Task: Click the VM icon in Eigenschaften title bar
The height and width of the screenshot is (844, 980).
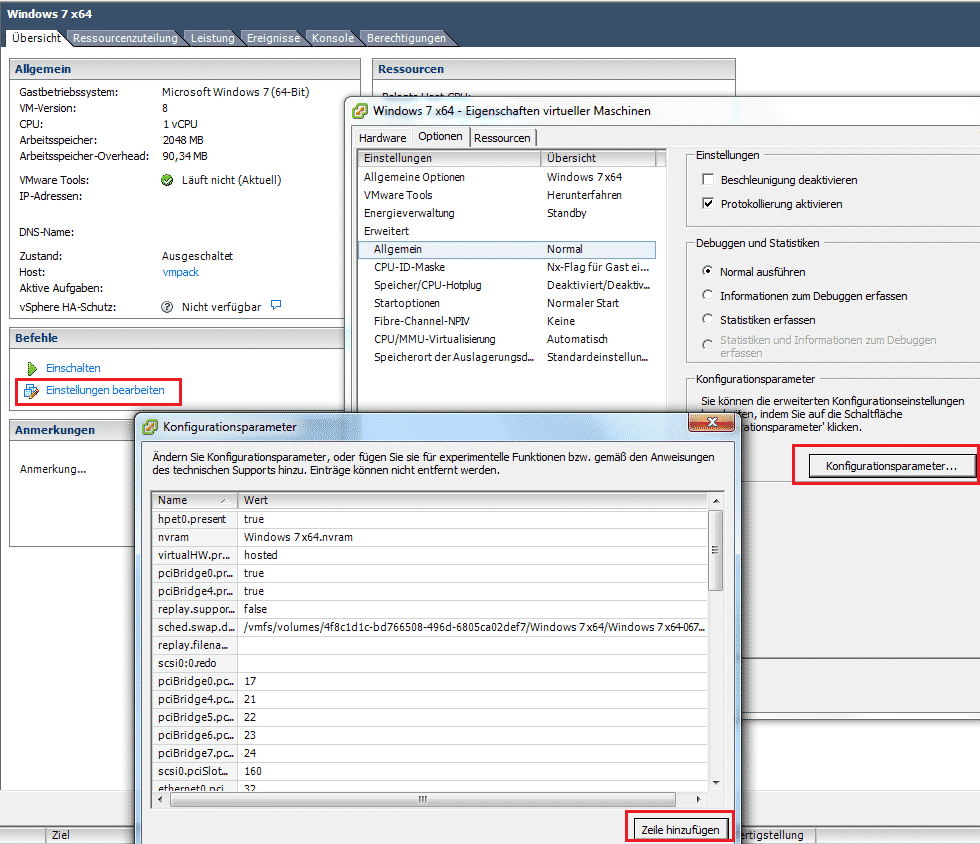Action: pos(360,111)
